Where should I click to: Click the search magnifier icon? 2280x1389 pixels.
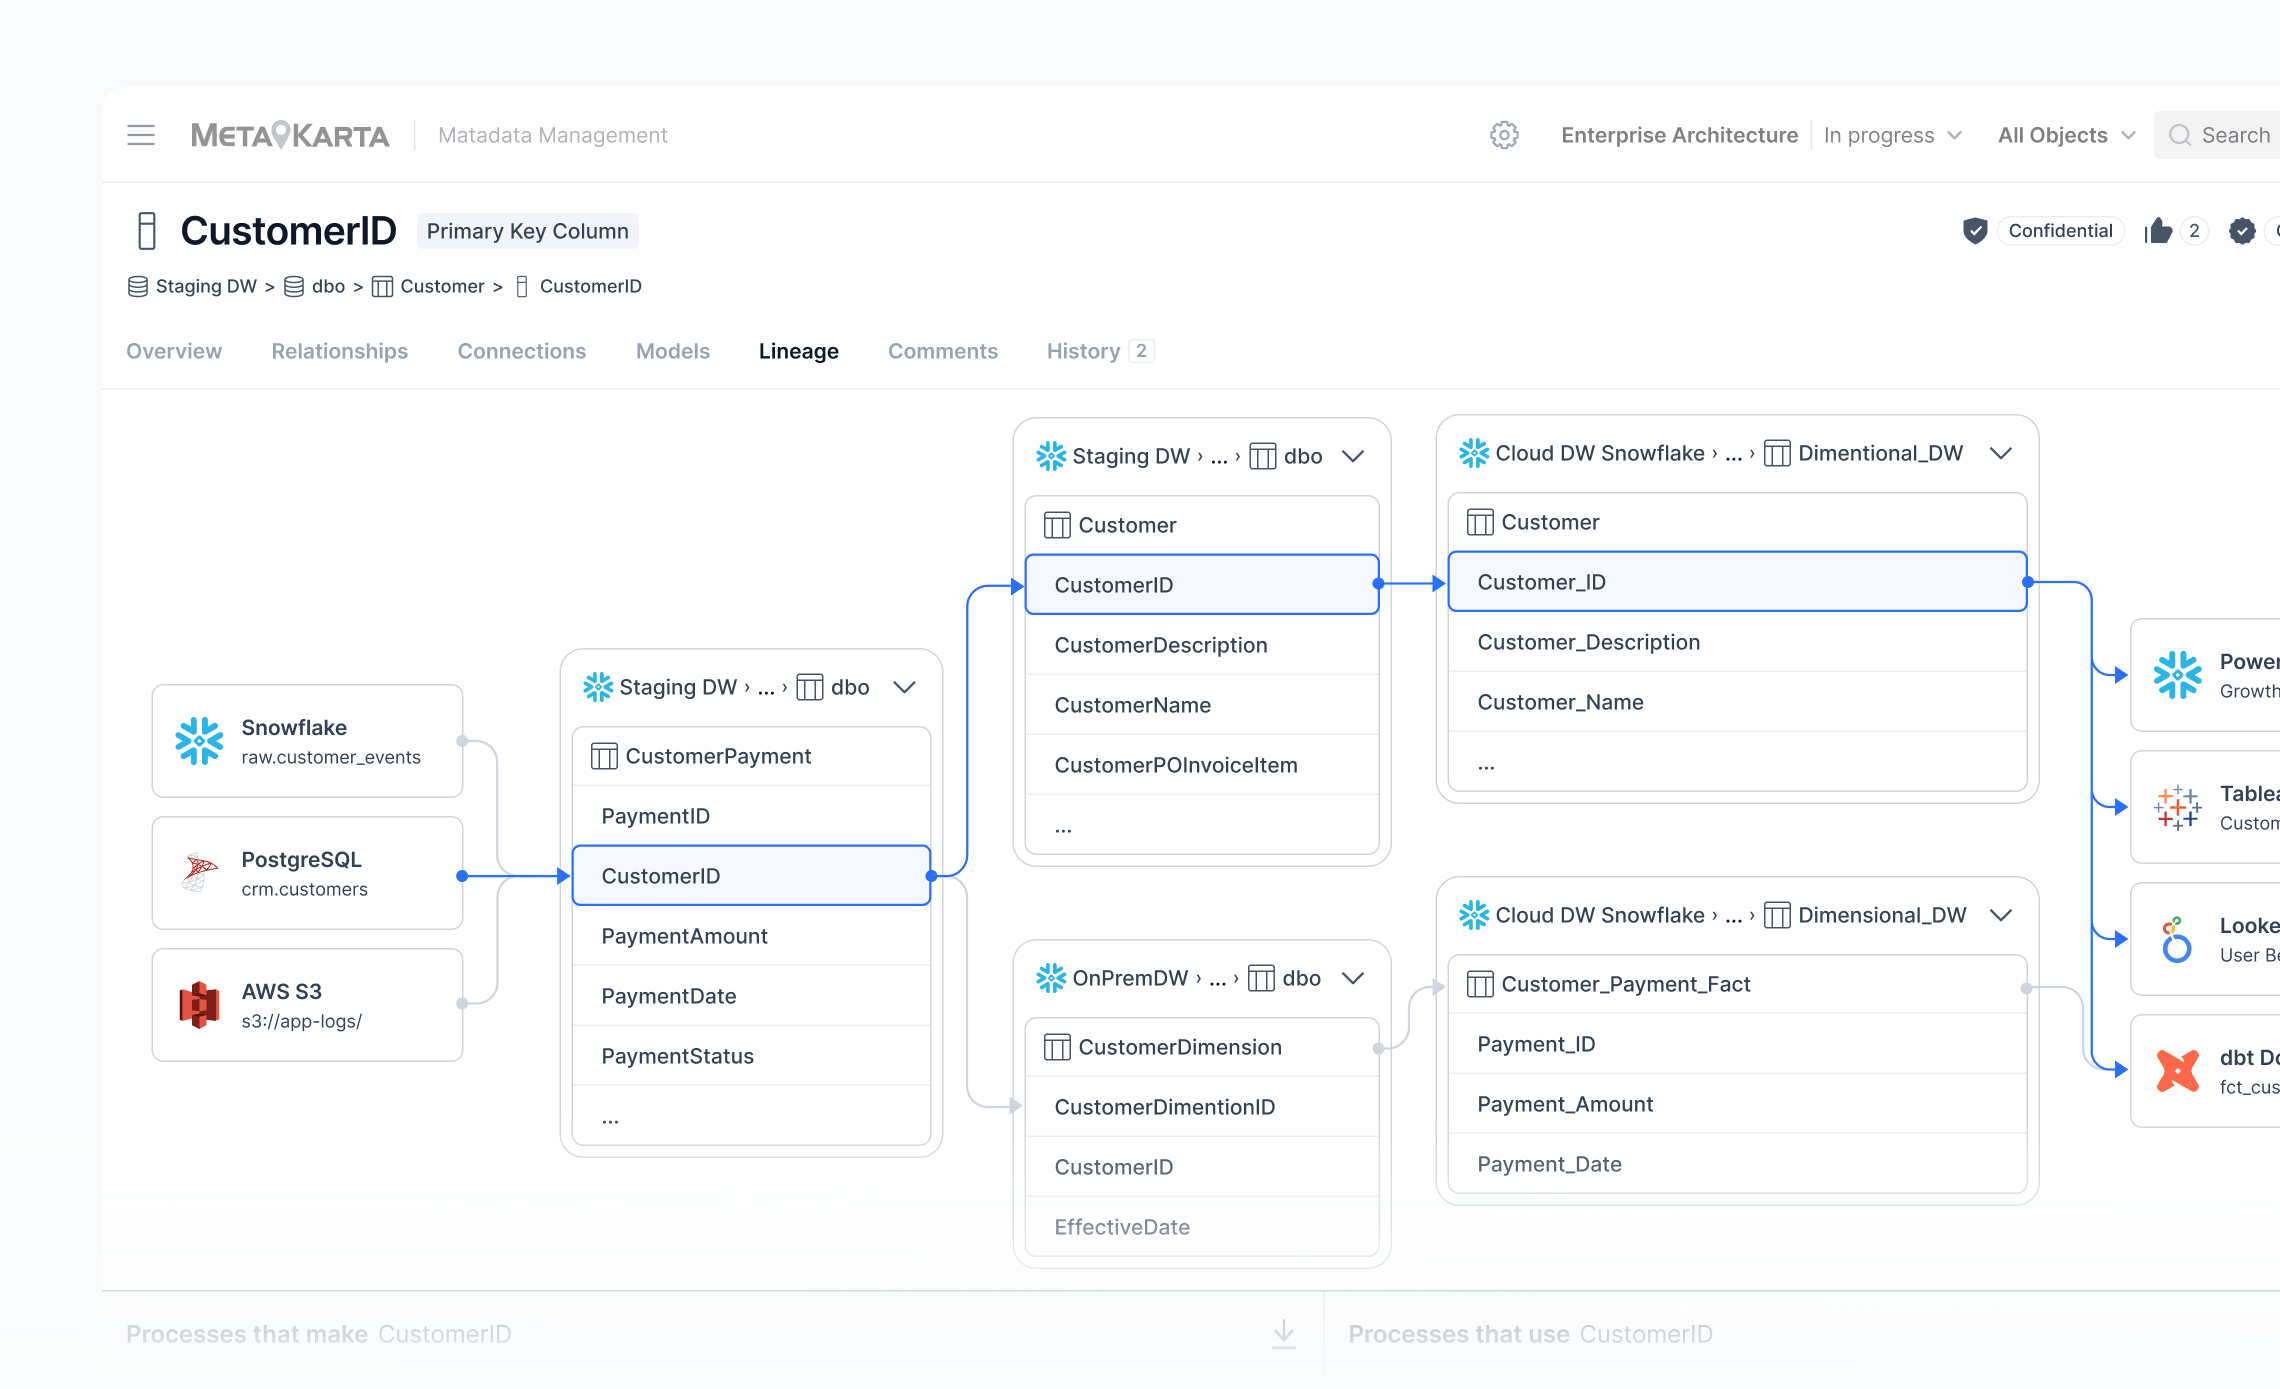[2180, 135]
